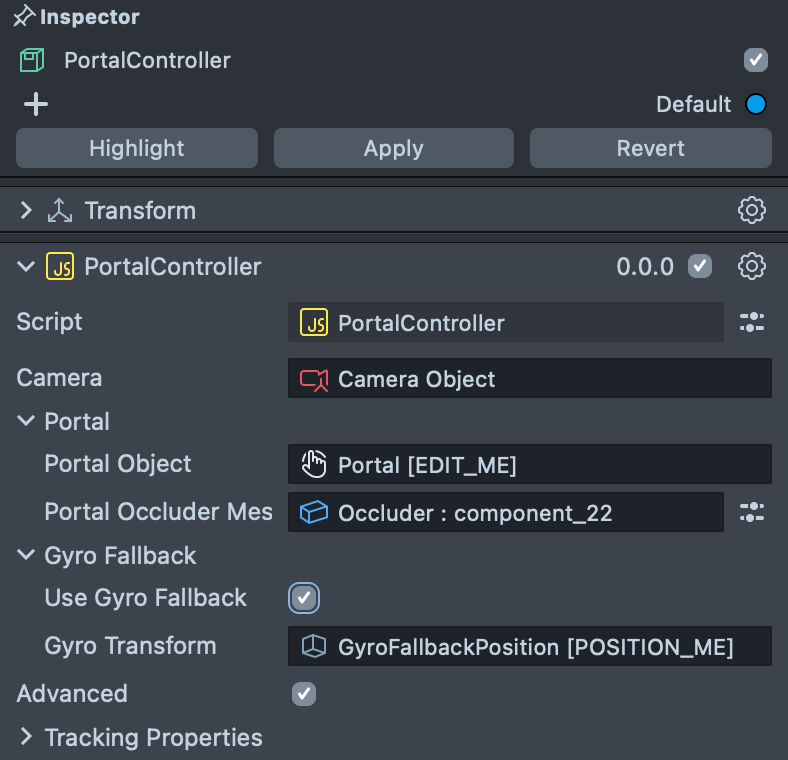Expand the Tracking Properties section
Screen dimensions: 788x760
[26, 738]
